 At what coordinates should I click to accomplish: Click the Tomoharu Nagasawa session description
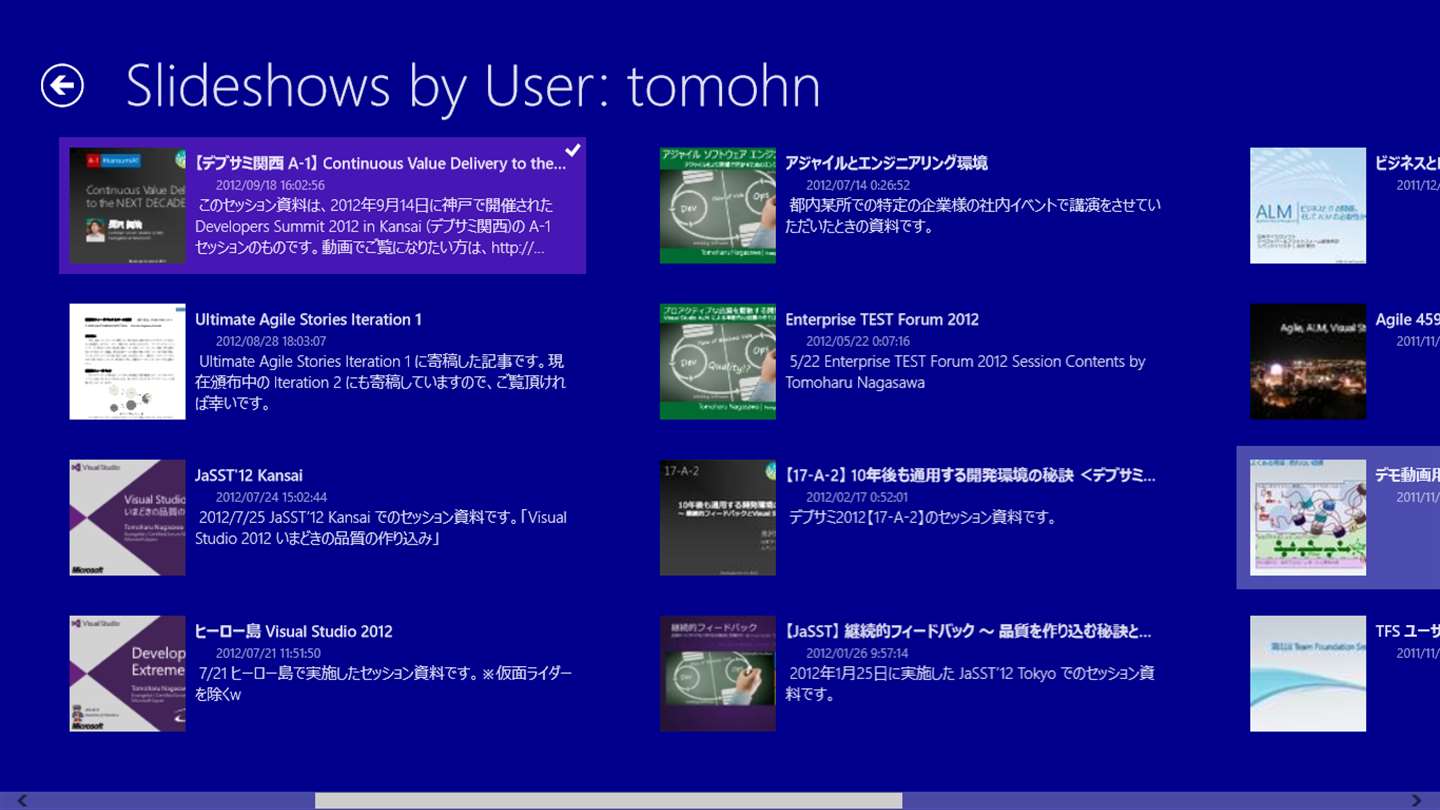coord(965,372)
